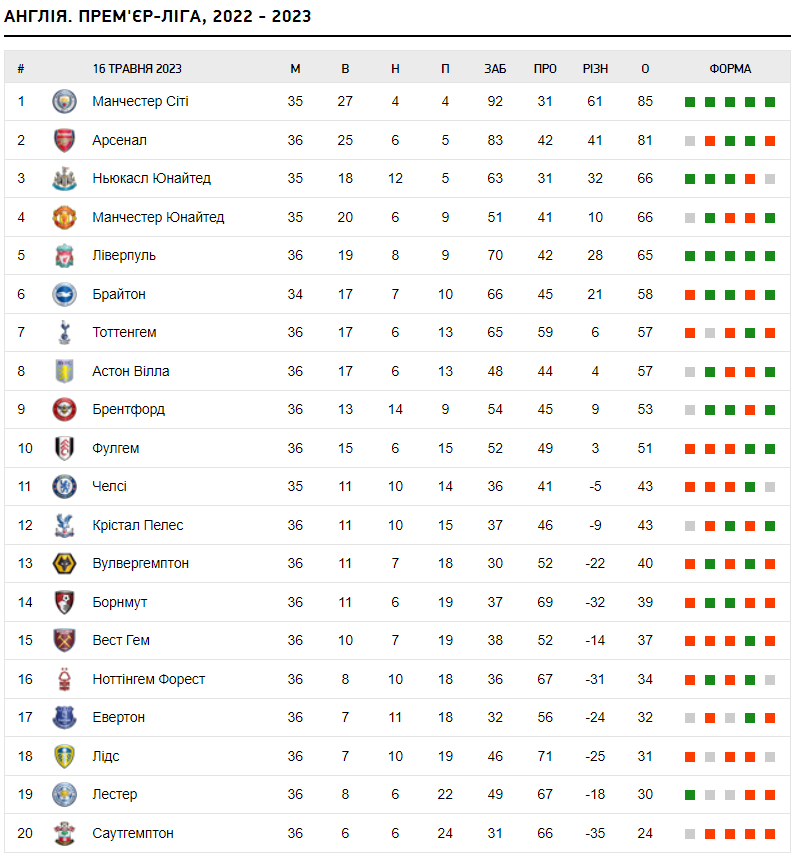Click the Arsenal club crest icon
The image size is (793, 856).
64,140
